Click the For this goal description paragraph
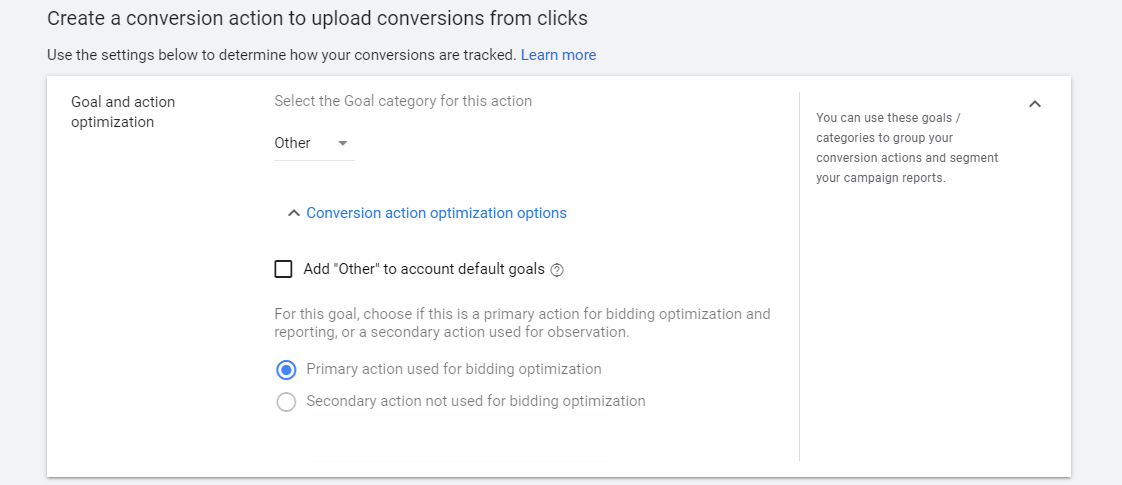This screenshot has width=1122, height=485. (522, 322)
